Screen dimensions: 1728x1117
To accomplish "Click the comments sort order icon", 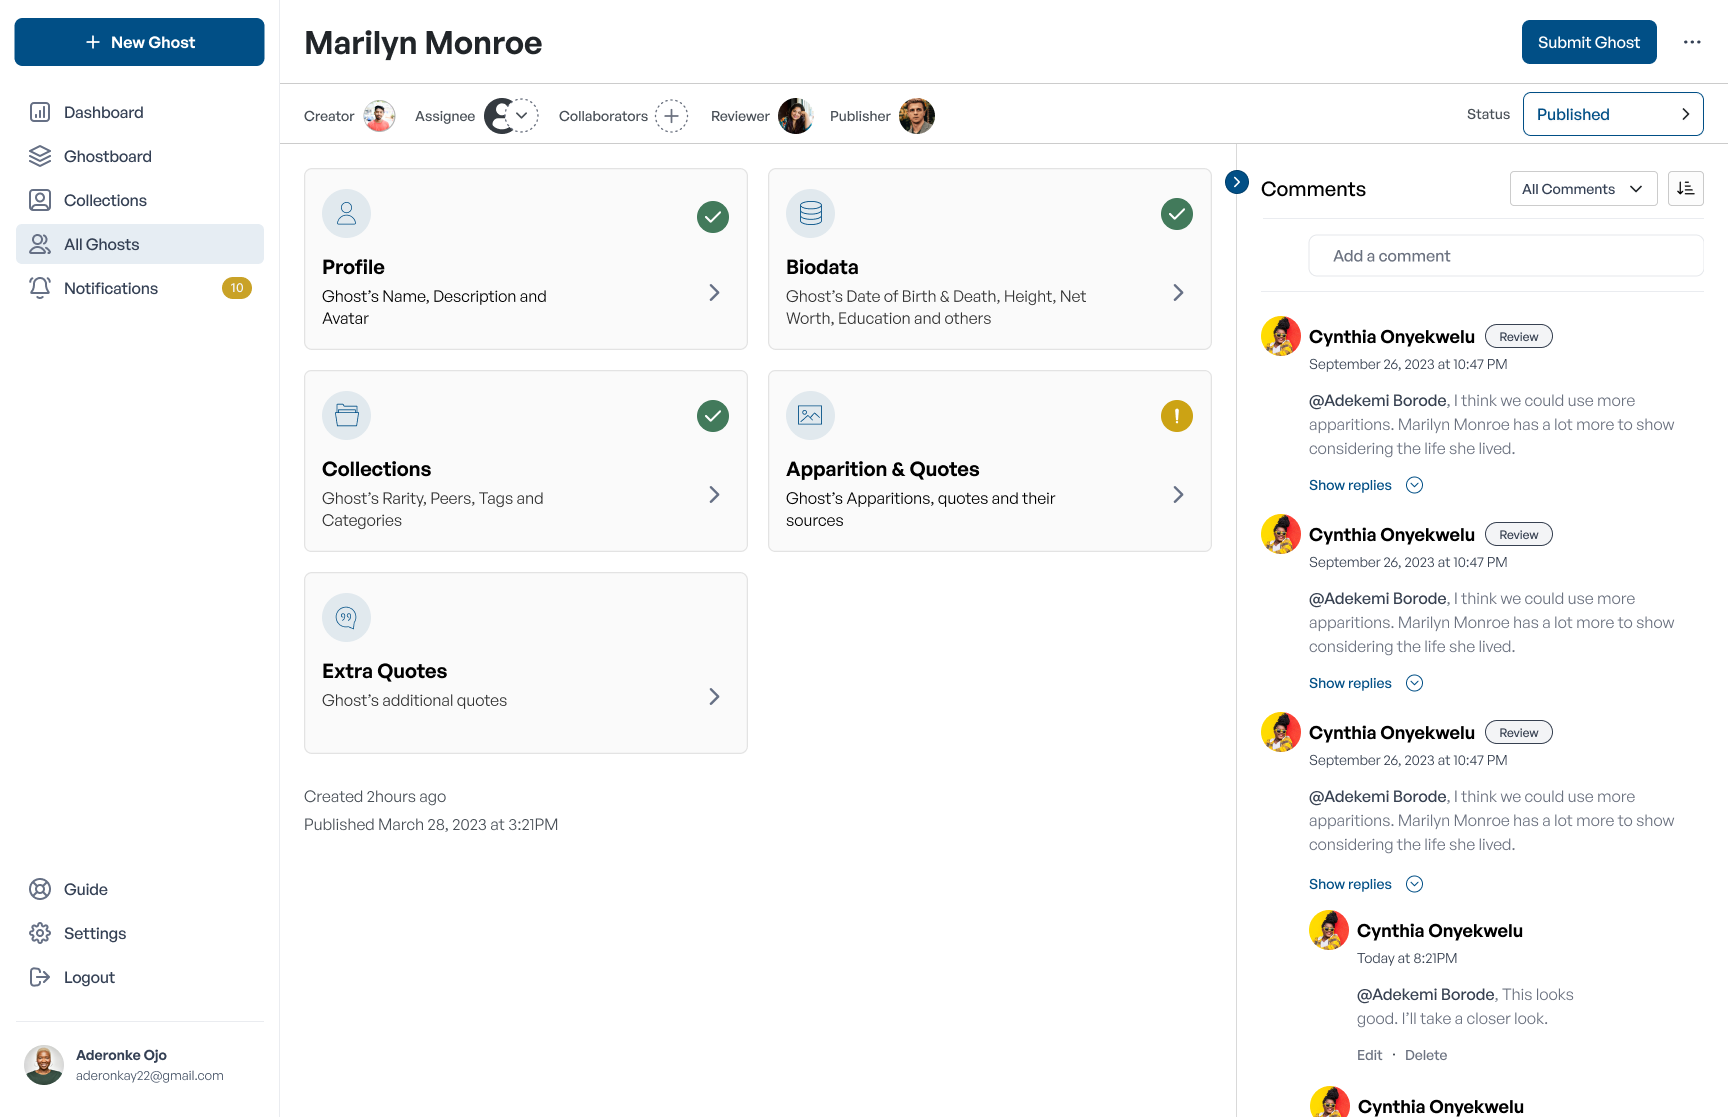I will (1686, 189).
